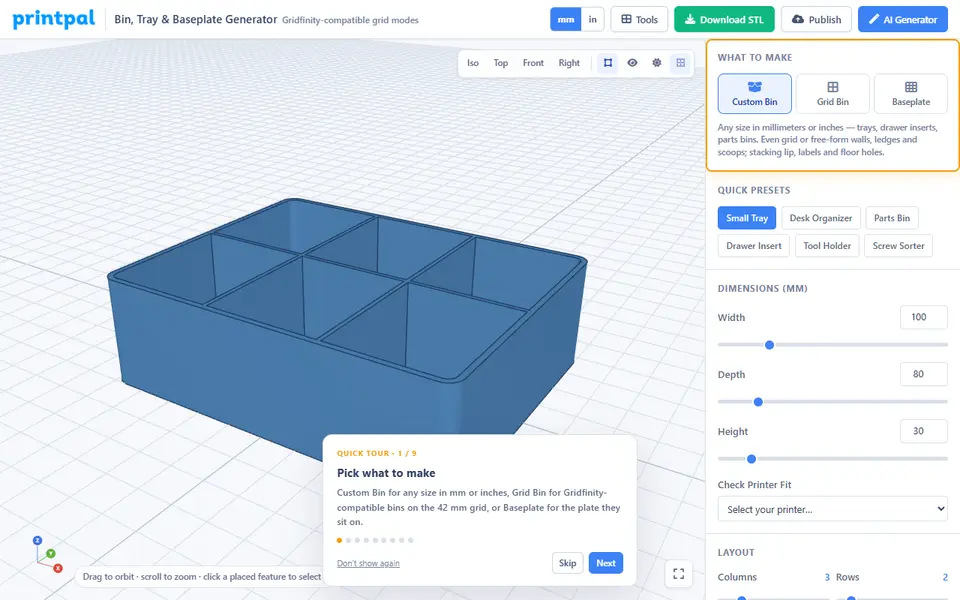Choose the Tool Holder preset
Image resolution: width=960 pixels, height=600 pixels.
point(827,246)
